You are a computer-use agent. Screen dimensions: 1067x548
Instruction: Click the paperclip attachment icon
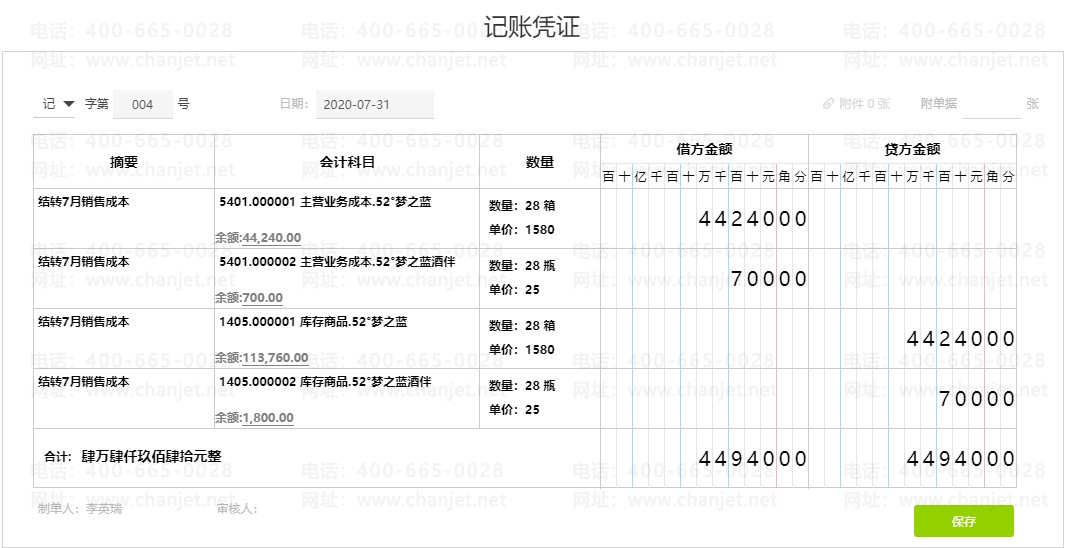tap(828, 104)
